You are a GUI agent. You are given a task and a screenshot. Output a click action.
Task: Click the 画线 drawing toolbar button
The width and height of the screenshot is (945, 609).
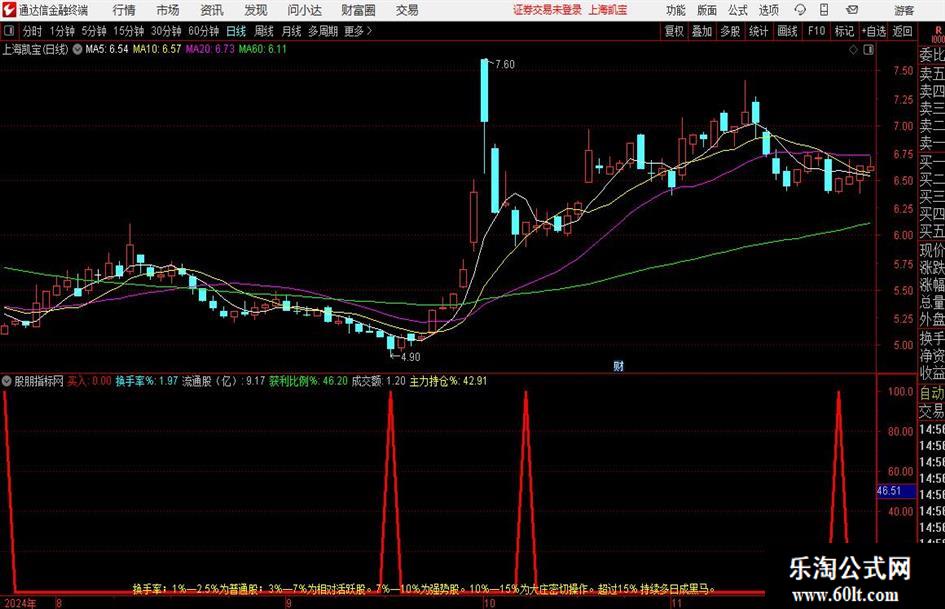tap(787, 31)
